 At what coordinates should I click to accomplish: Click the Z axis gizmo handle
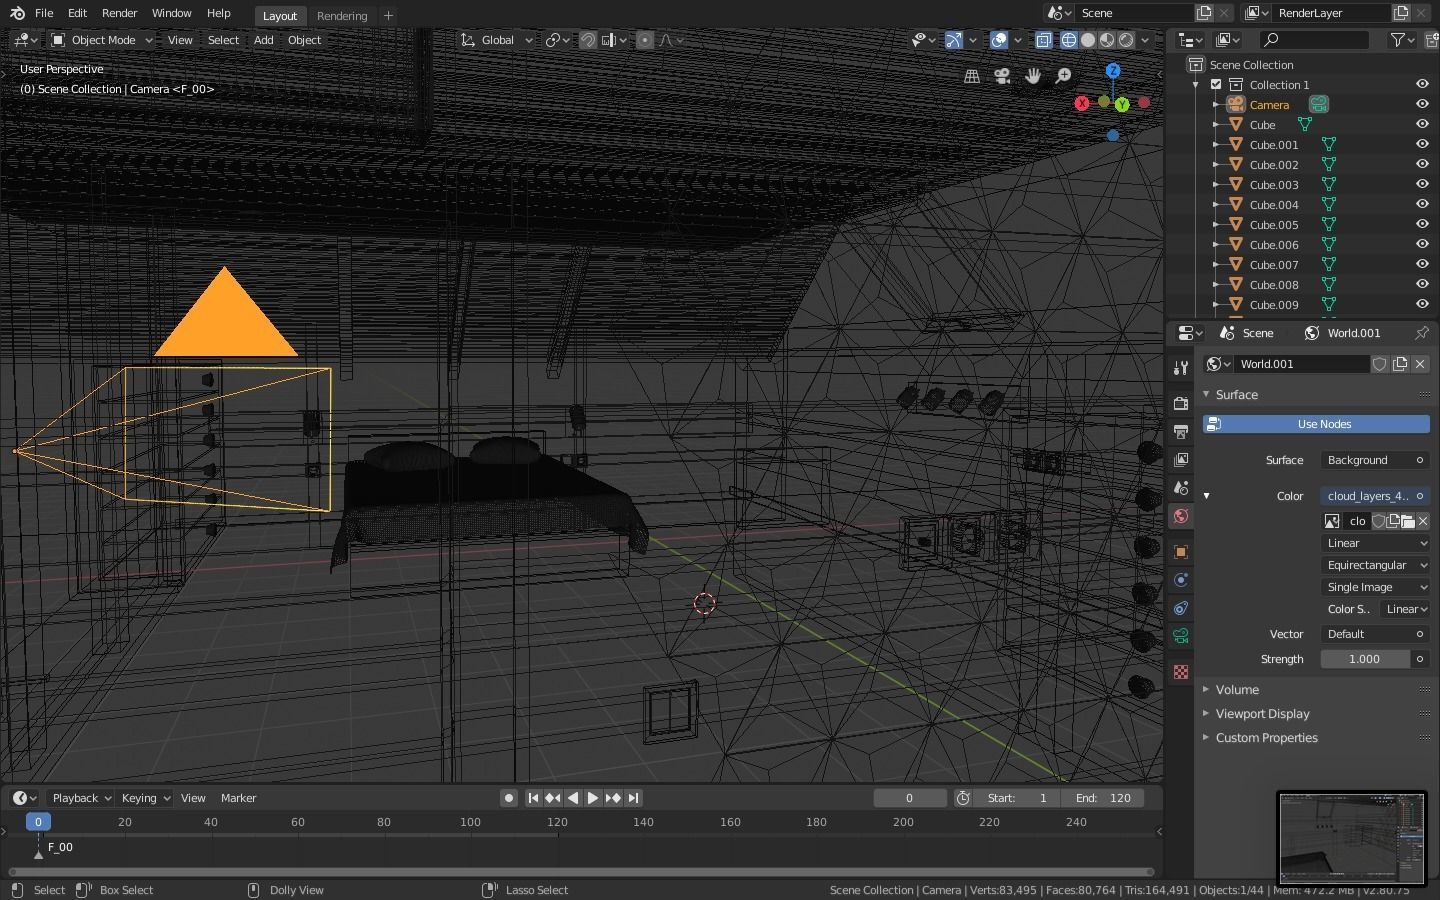coord(1113,71)
